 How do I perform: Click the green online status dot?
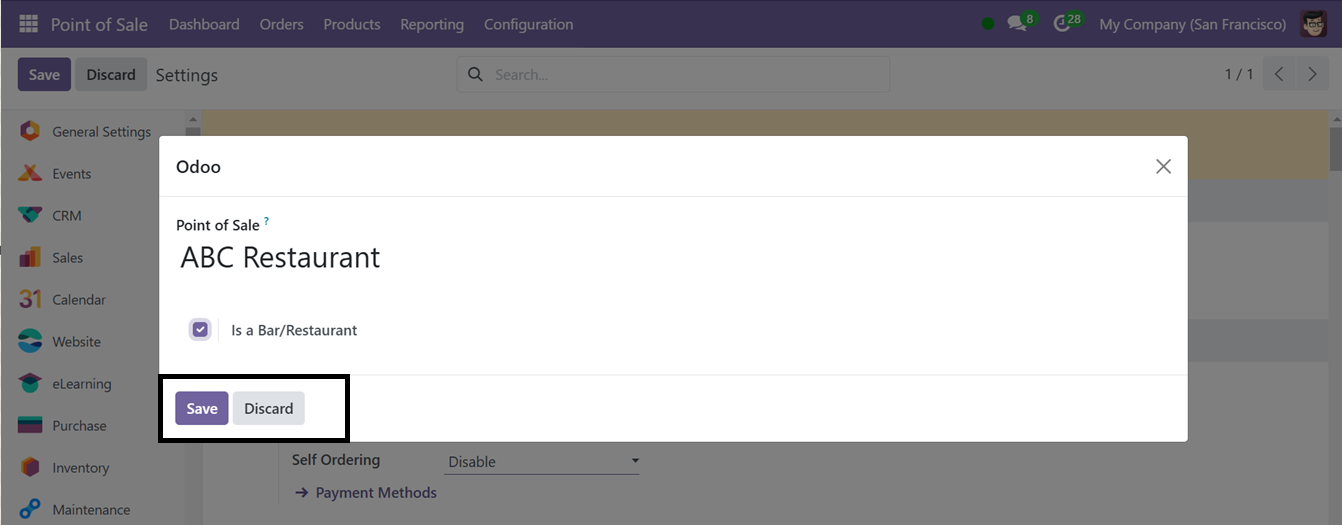pos(988,24)
